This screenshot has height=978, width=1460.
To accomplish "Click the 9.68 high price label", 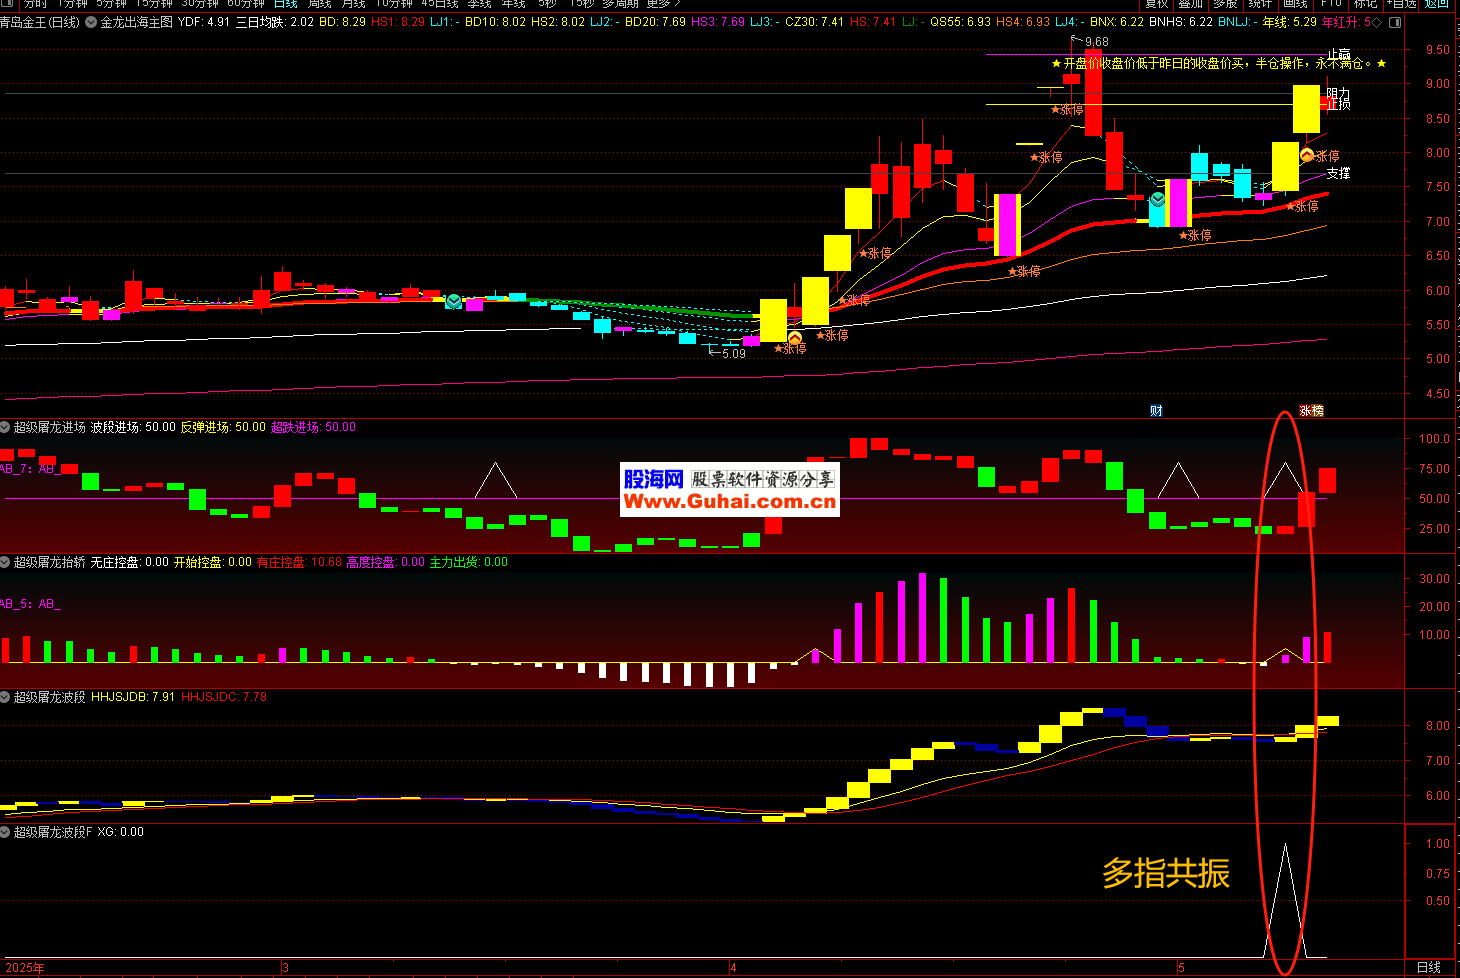I will [x=1096, y=42].
